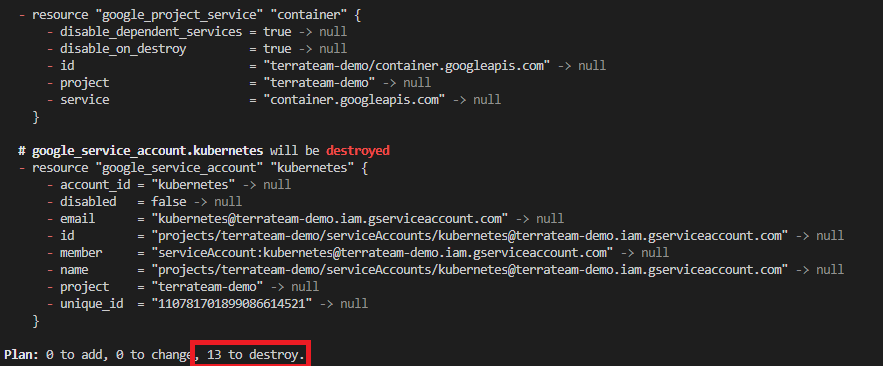Screen dimensions: 883x366
Task: Click the member value "serviceAccount:kubernetes@..."
Action: [382, 253]
